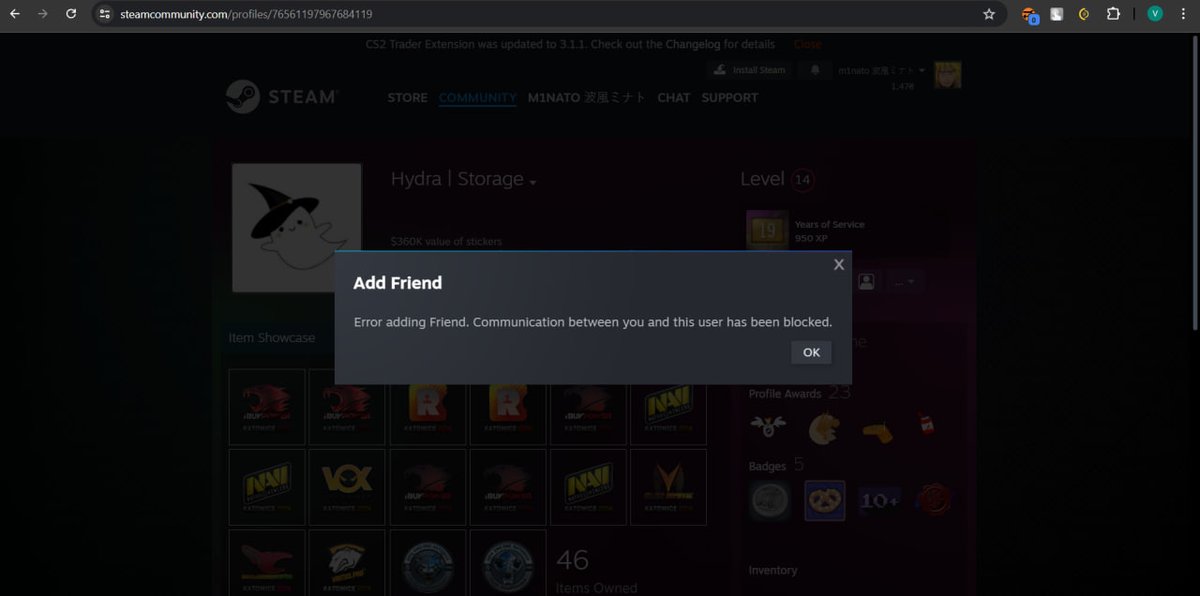Expand the Hydra | Storage name dropdown arrow
Image resolution: width=1200 pixels, height=596 pixels.
tap(533, 183)
